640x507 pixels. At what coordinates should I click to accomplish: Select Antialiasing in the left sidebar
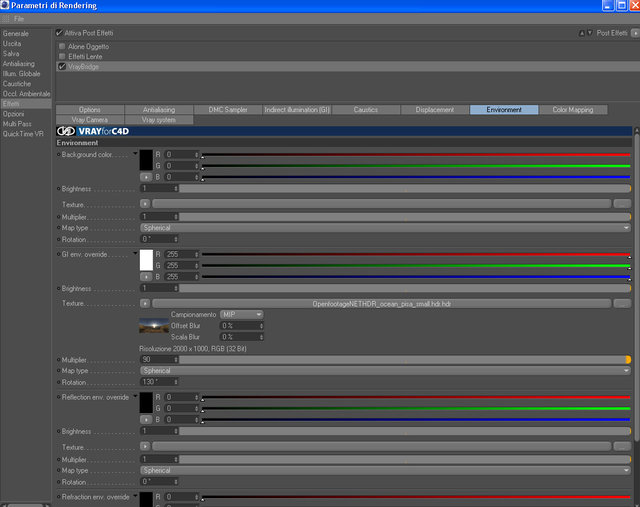(x=19, y=64)
